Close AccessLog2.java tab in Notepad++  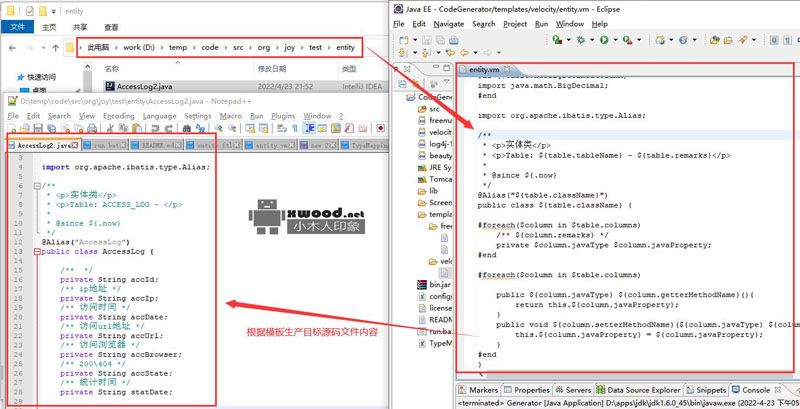tap(75, 145)
